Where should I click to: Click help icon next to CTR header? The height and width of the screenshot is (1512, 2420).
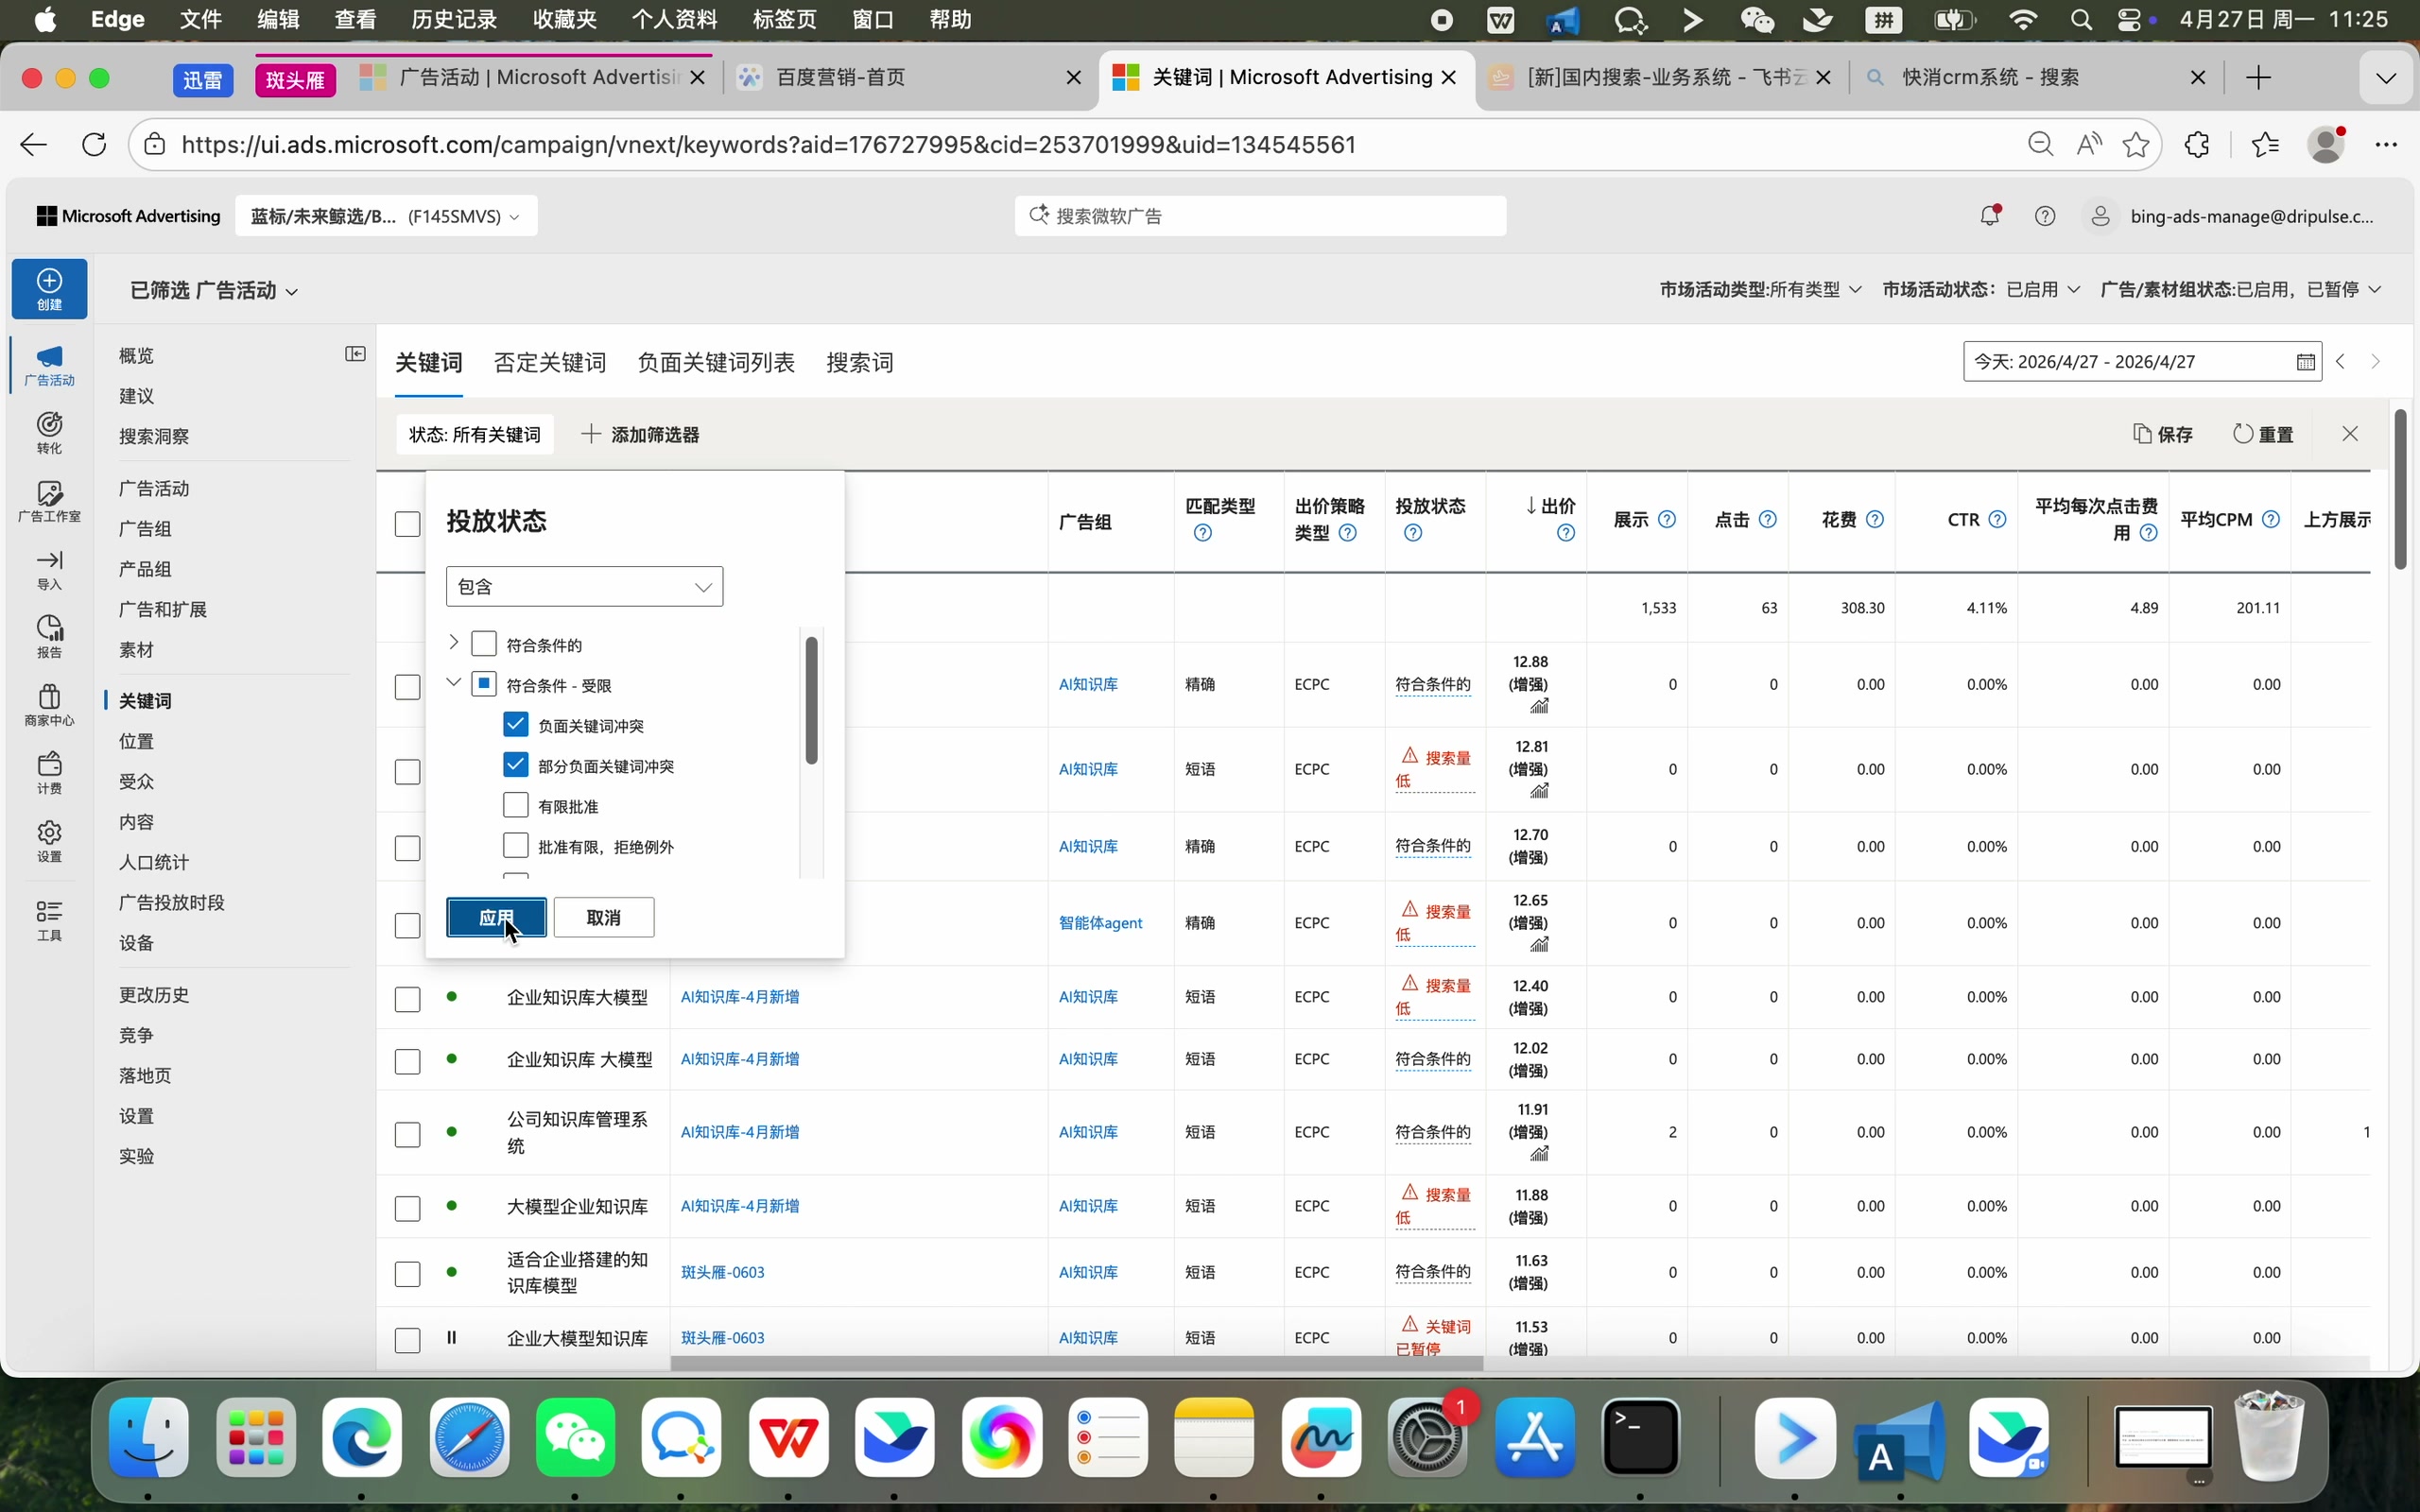(1997, 519)
